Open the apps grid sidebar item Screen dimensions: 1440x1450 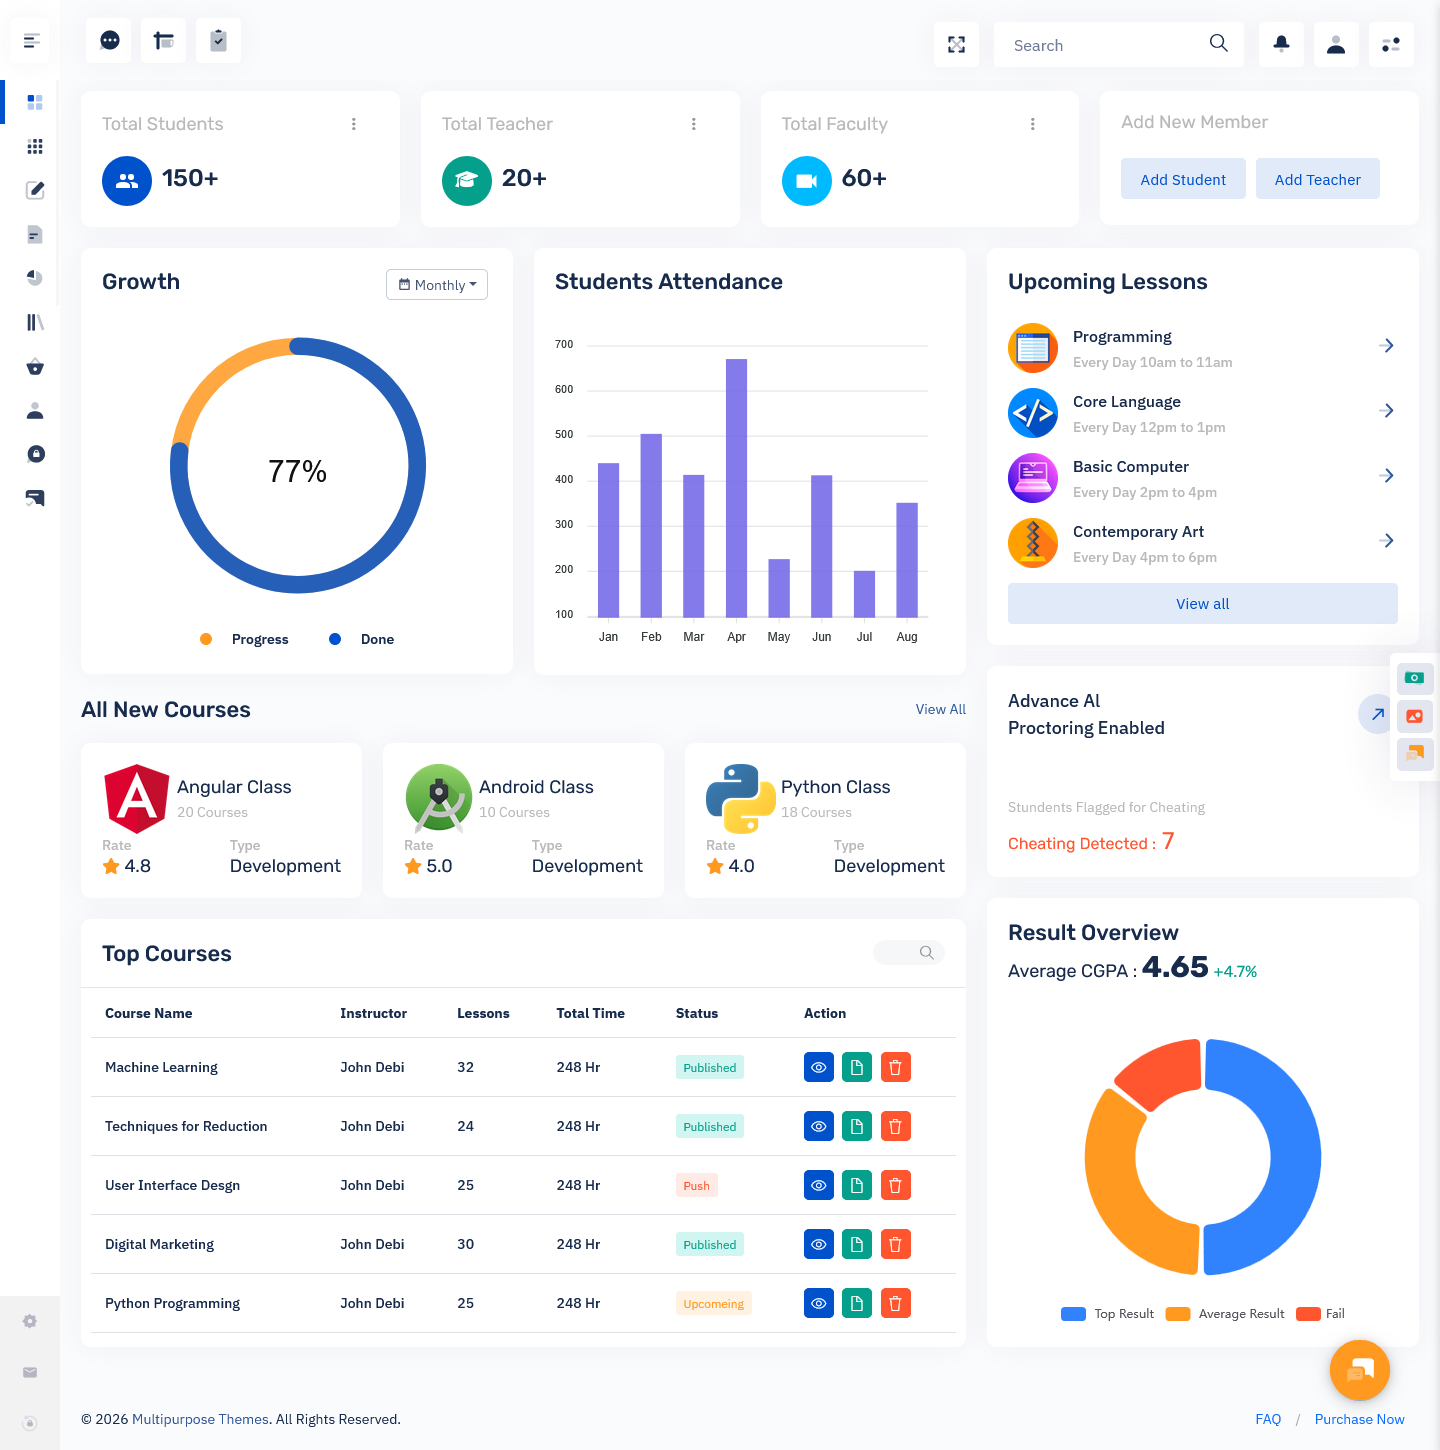pyautogui.click(x=35, y=146)
